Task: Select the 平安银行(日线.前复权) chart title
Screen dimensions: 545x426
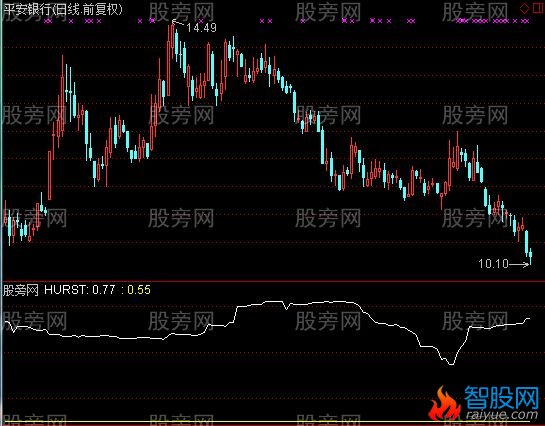Action: [63, 9]
